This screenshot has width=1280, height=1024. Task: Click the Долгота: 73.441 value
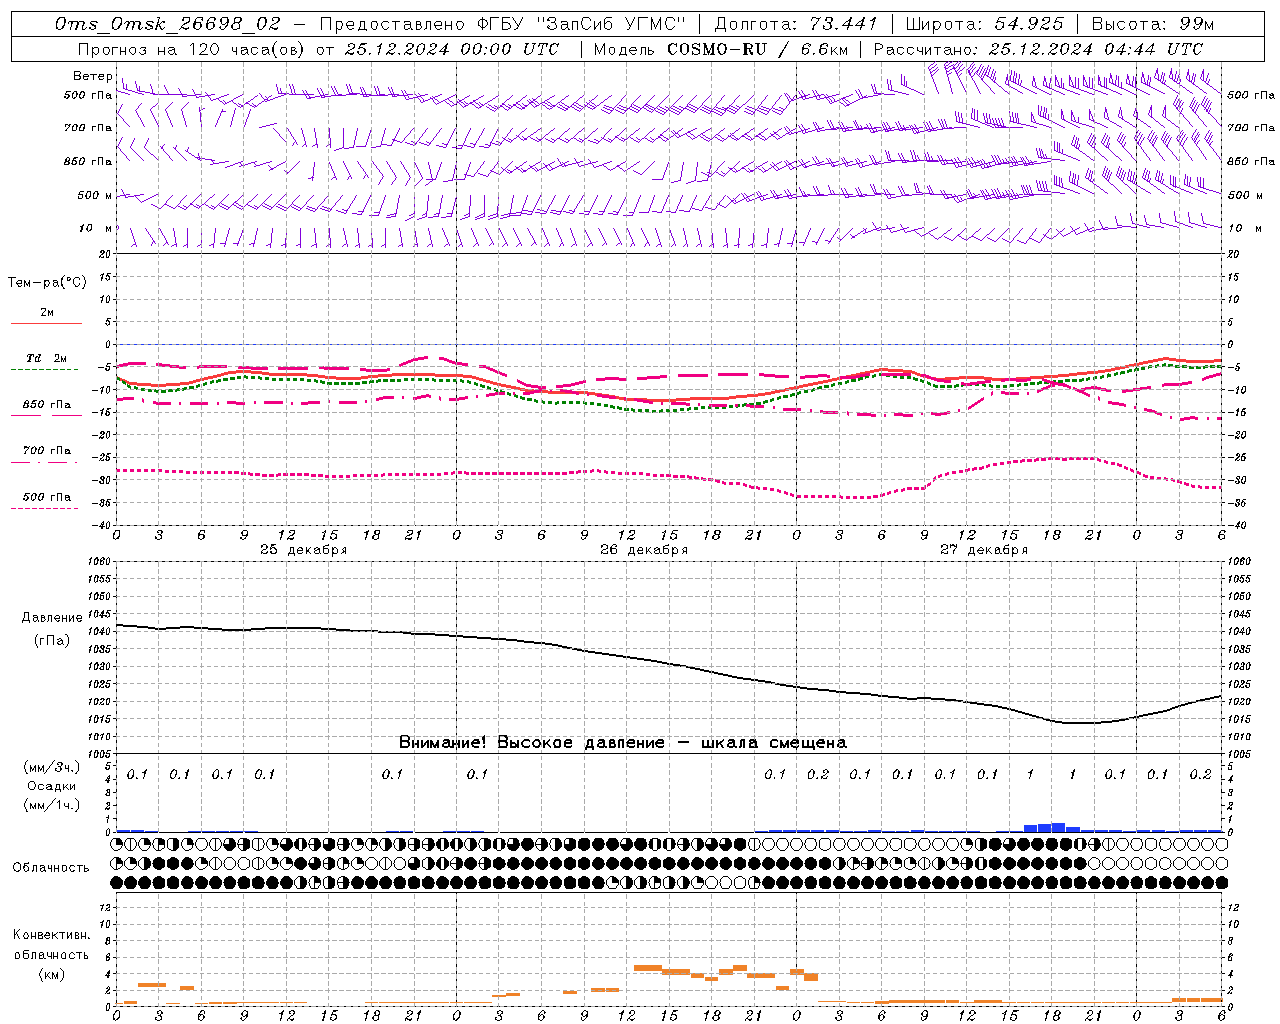click(x=797, y=23)
